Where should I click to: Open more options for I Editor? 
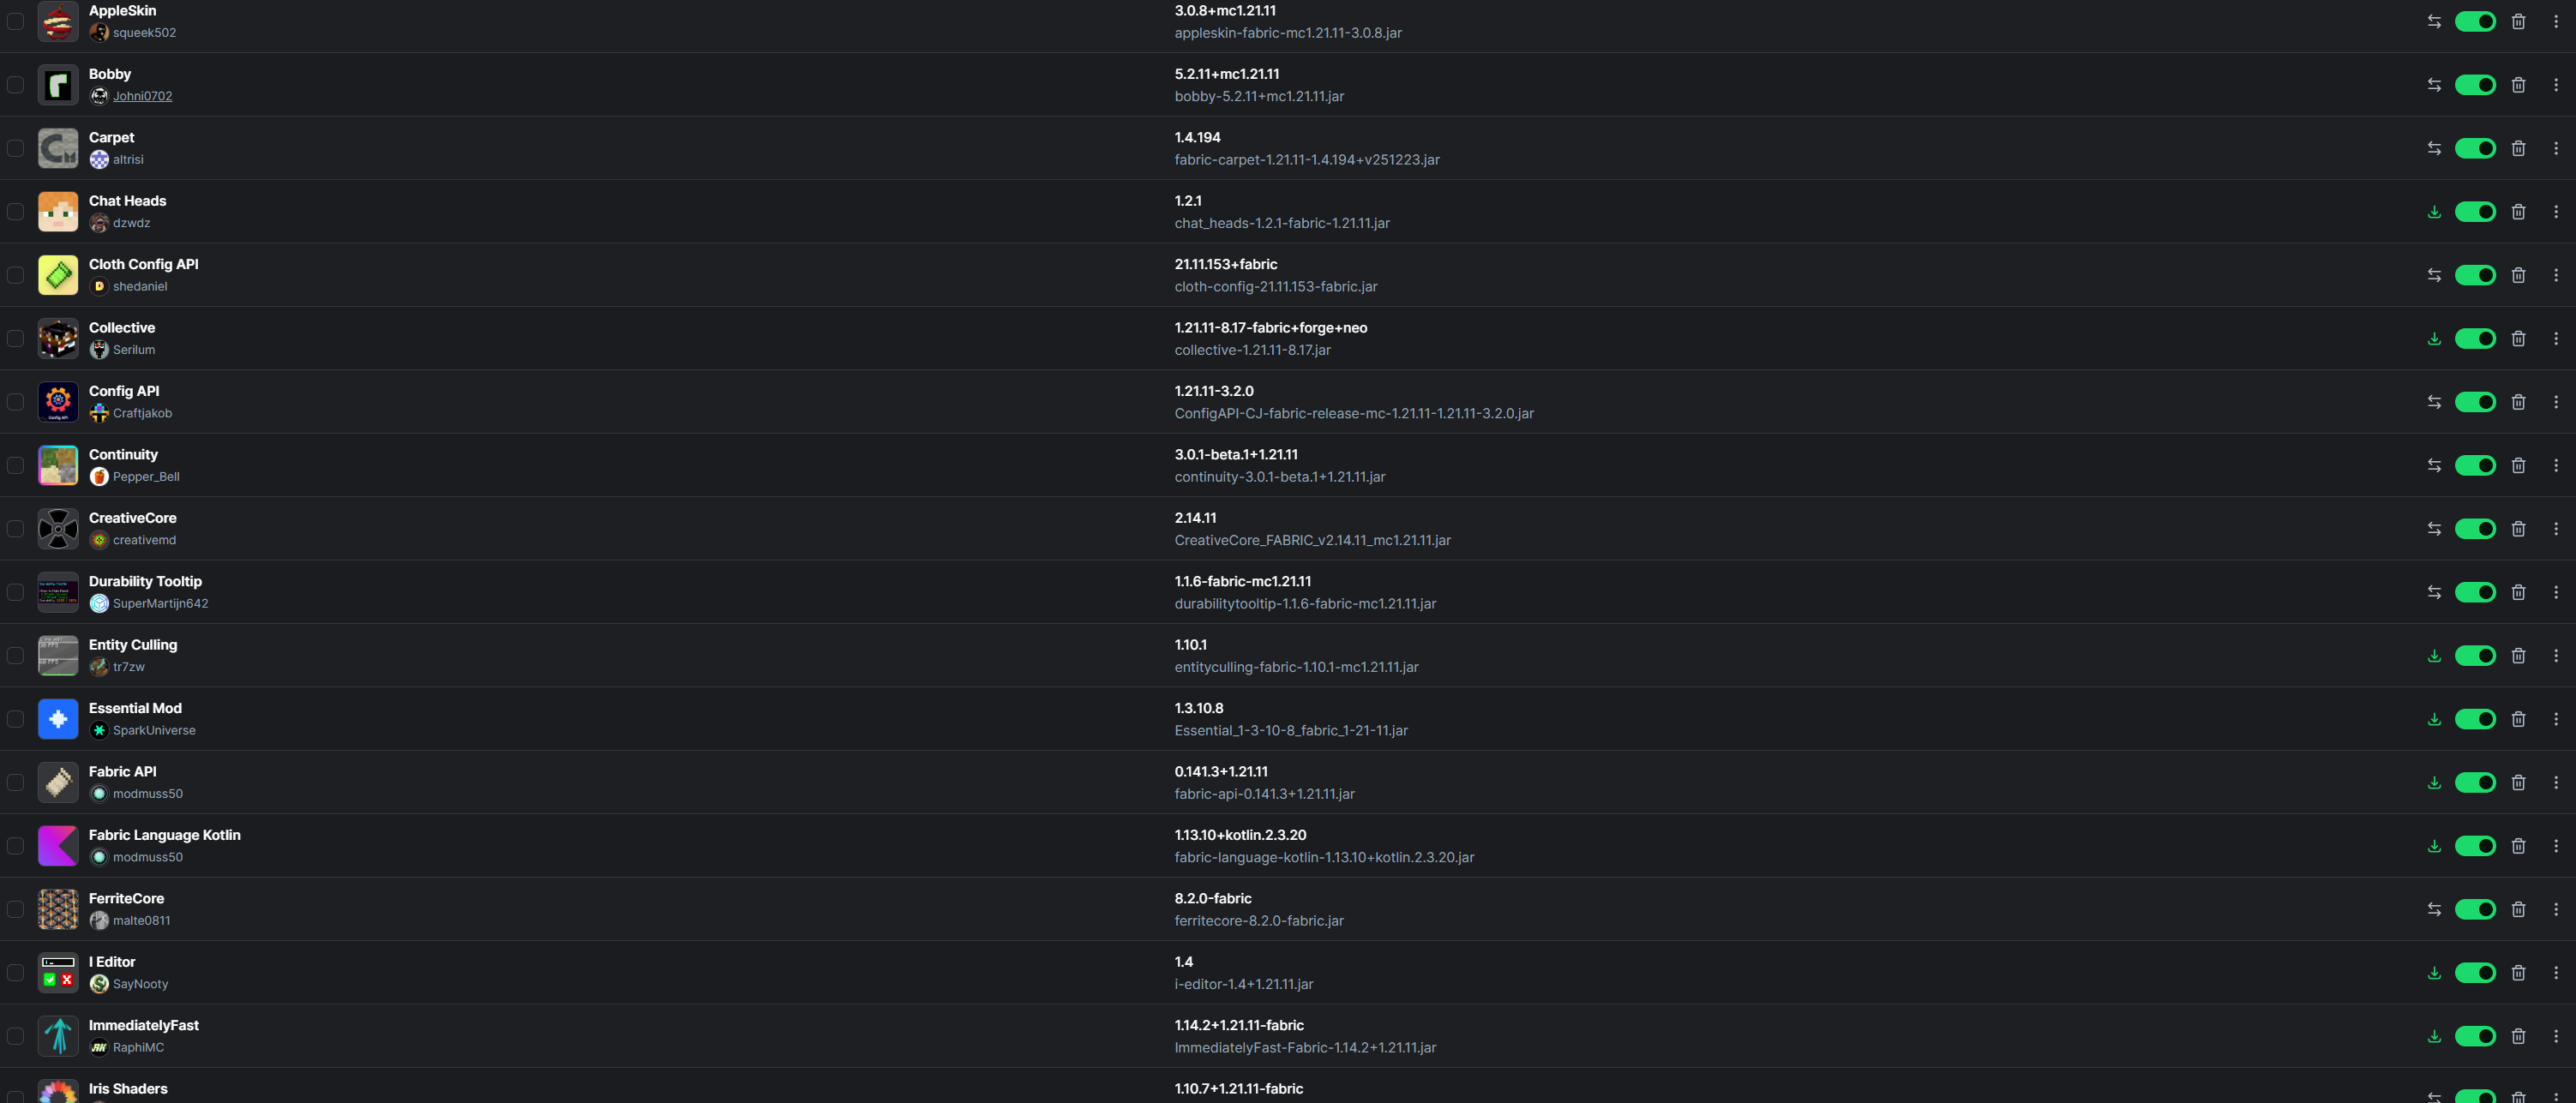click(x=2555, y=972)
